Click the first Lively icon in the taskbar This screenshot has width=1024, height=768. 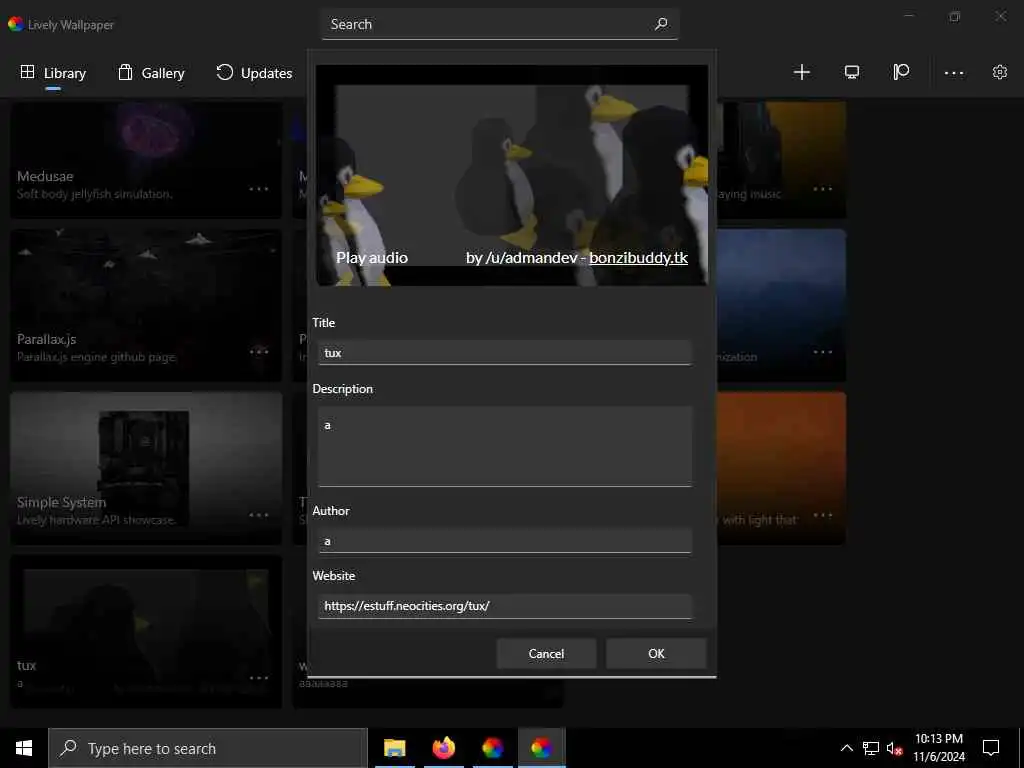tap(492, 748)
